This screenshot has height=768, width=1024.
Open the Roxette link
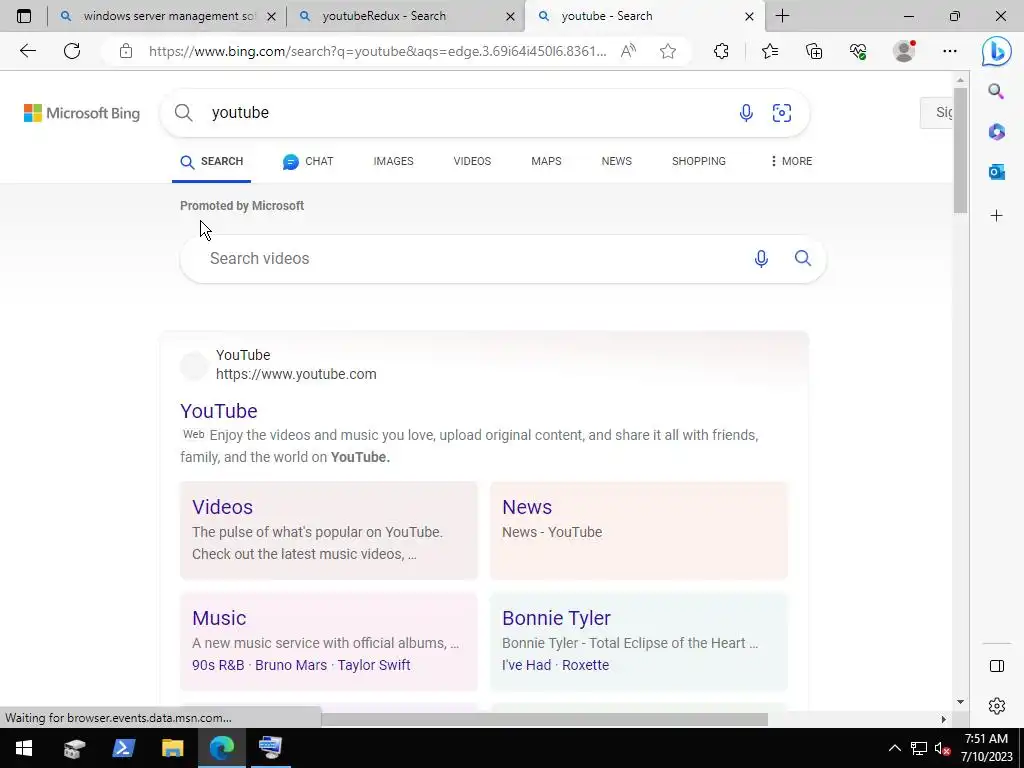(x=585, y=665)
